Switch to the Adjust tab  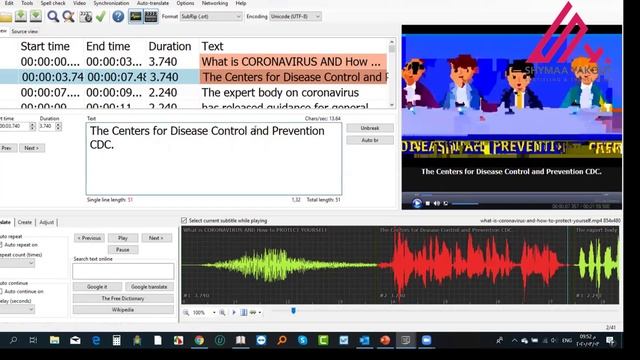(x=47, y=222)
